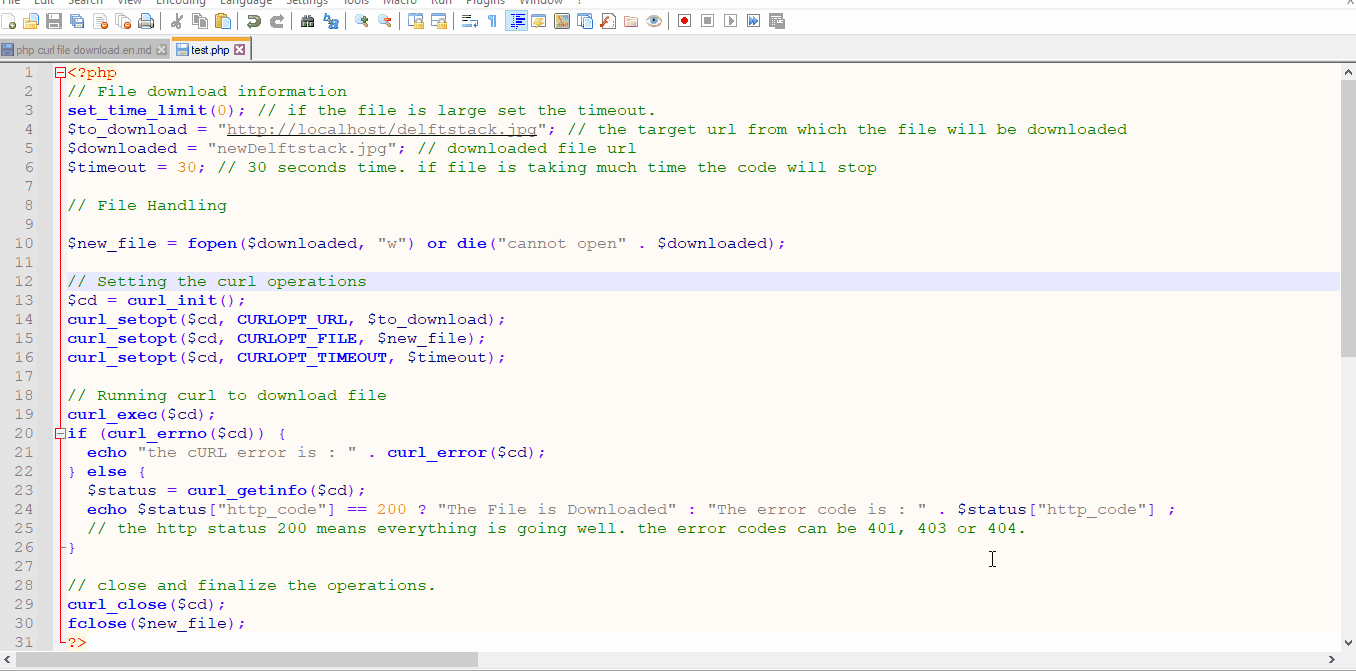Click "fclose" on line 30
Screen dimensions: 1356x671
tap(97, 623)
